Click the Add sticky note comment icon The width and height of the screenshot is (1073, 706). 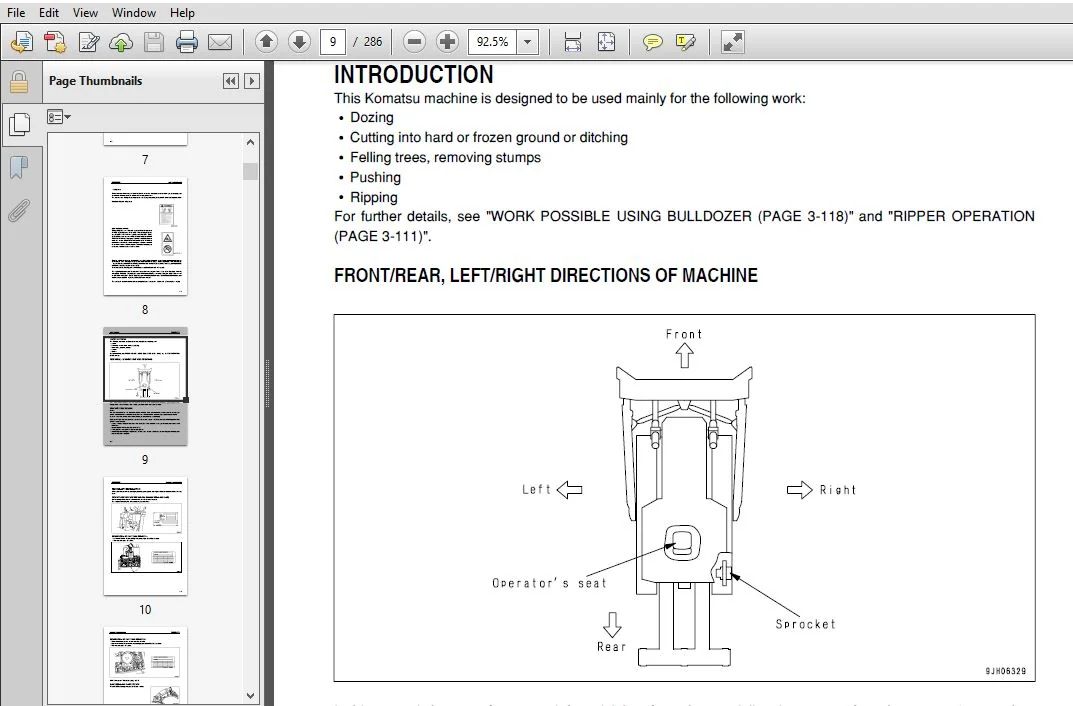652,42
